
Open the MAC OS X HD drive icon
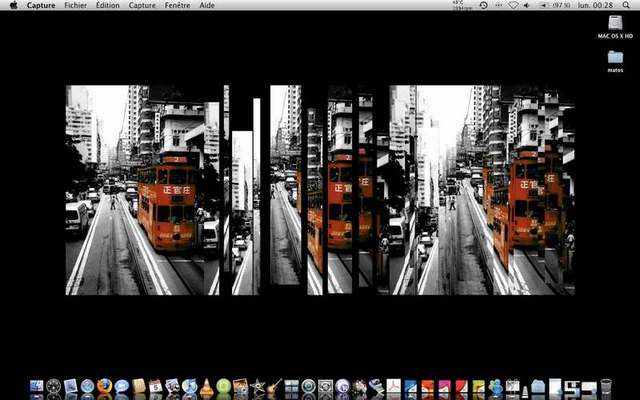615,27
